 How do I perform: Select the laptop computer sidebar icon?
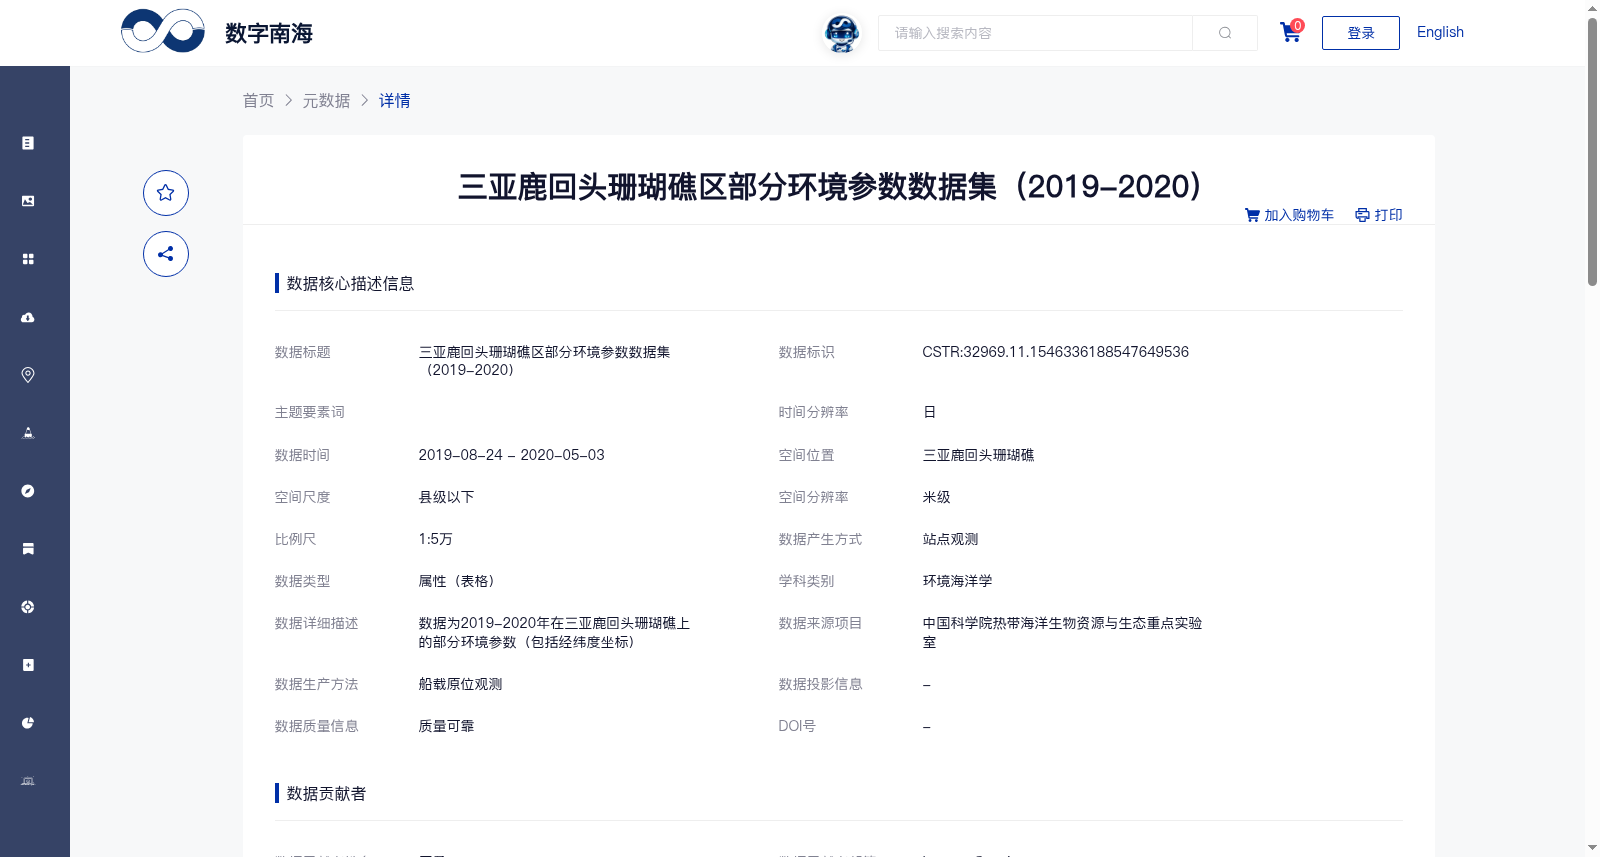(28, 781)
